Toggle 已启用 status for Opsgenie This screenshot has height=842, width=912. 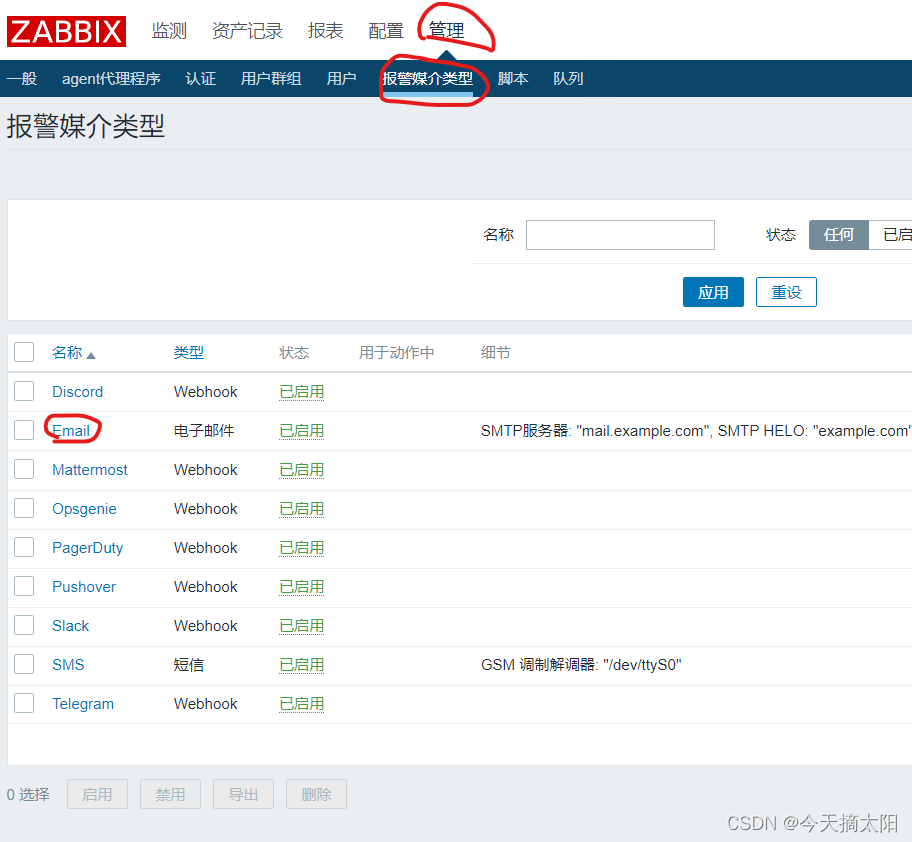click(301, 509)
